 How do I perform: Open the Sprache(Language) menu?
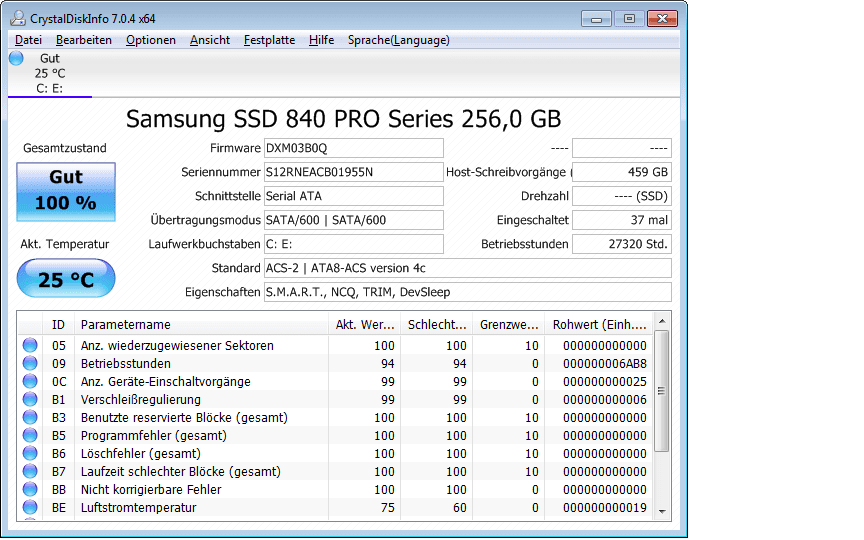(x=398, y=40)
